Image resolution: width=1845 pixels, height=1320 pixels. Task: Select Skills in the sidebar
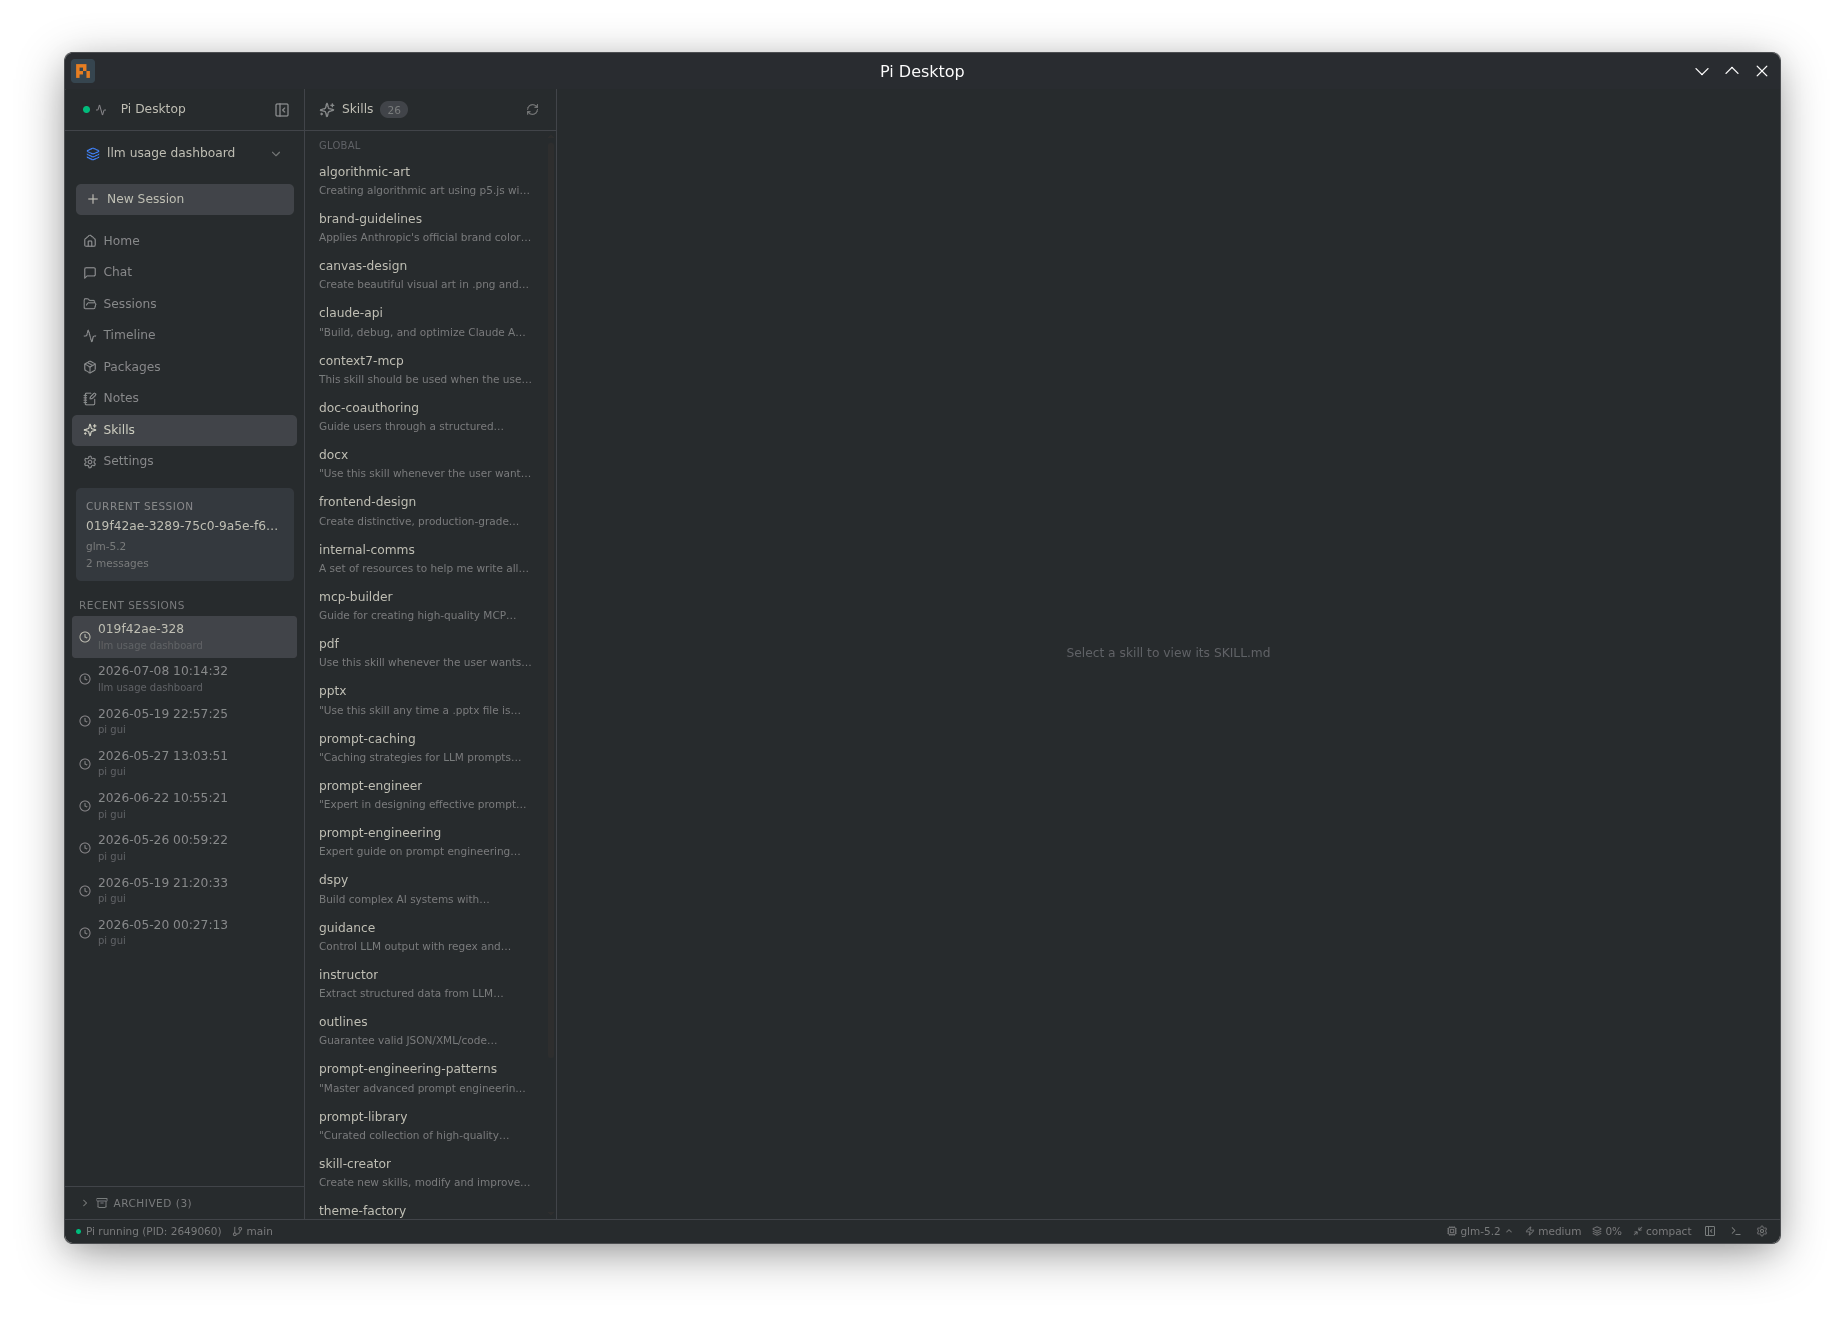click(x=184, y=430)
